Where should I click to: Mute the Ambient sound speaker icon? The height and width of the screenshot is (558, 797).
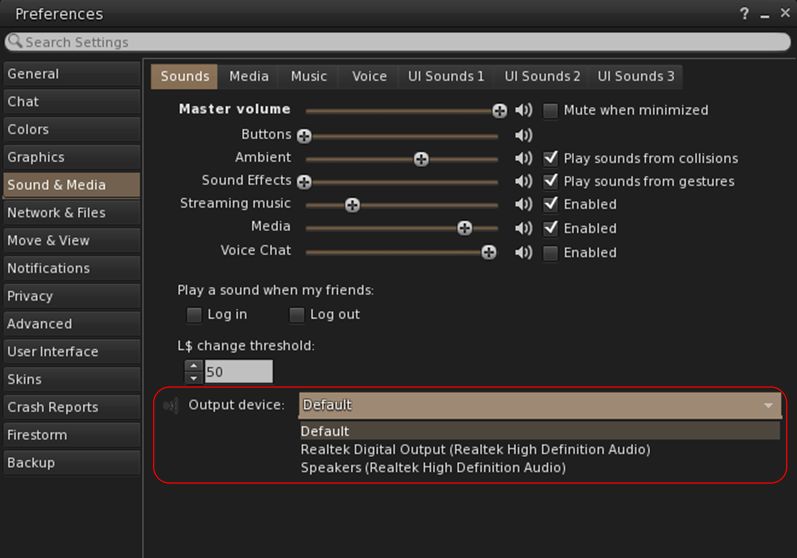coord(523,159)
